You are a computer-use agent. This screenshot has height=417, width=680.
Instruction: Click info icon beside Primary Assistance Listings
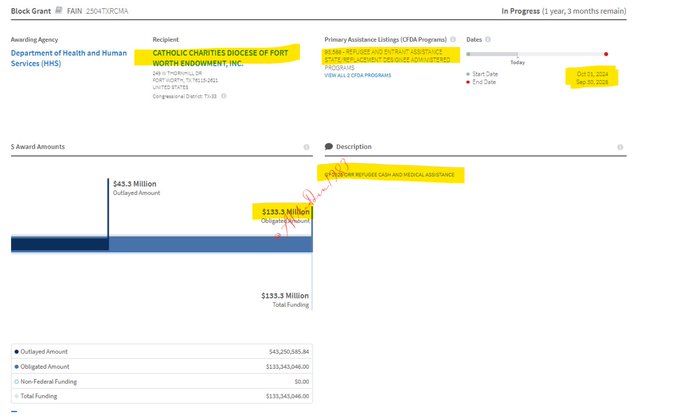coord(453,39)
